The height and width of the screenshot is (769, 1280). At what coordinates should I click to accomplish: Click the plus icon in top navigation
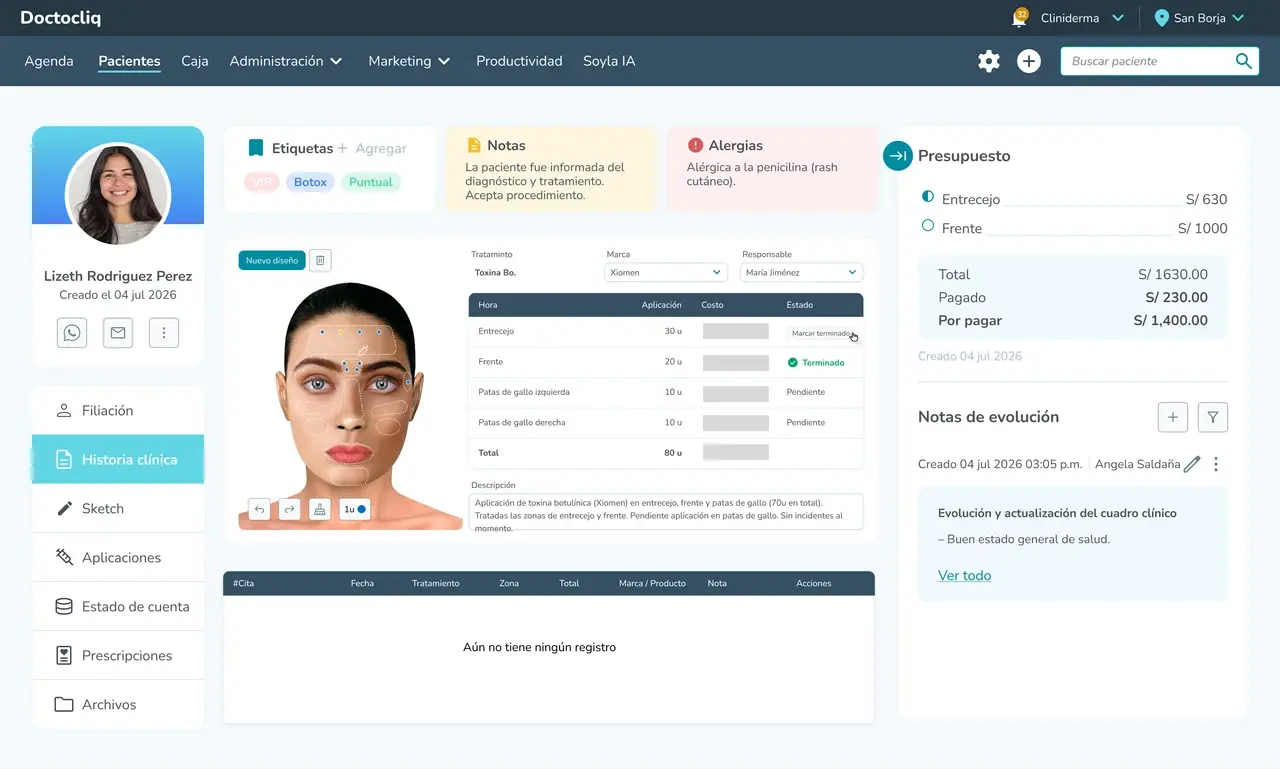click(1029, 61)
